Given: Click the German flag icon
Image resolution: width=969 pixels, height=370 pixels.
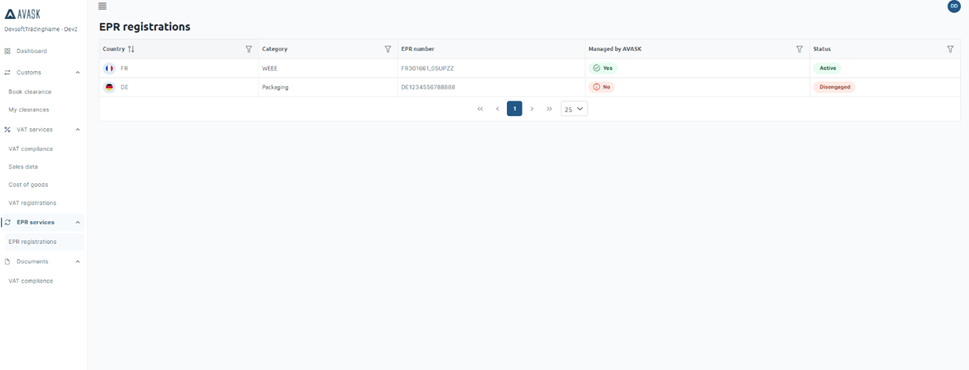Looking at the screenshot, I should (x=109, y=87).
